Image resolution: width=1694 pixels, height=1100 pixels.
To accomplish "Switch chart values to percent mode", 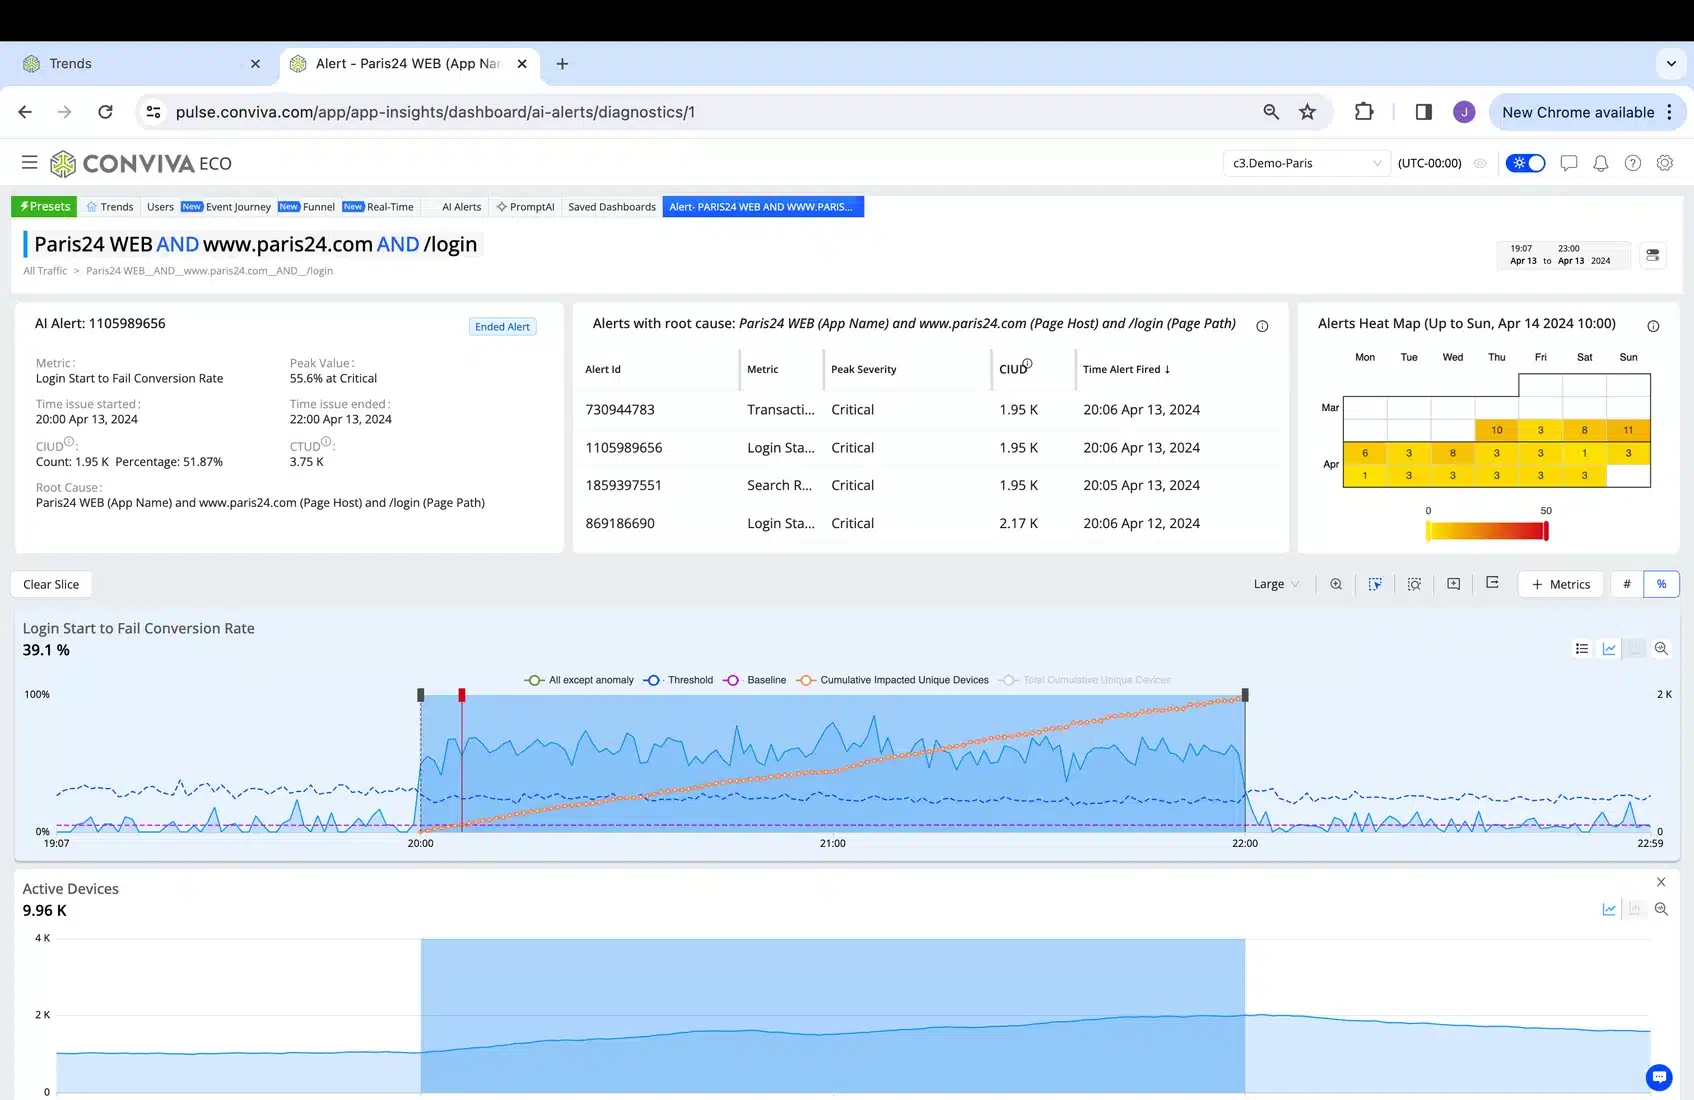I will [x=1661, y=584].
